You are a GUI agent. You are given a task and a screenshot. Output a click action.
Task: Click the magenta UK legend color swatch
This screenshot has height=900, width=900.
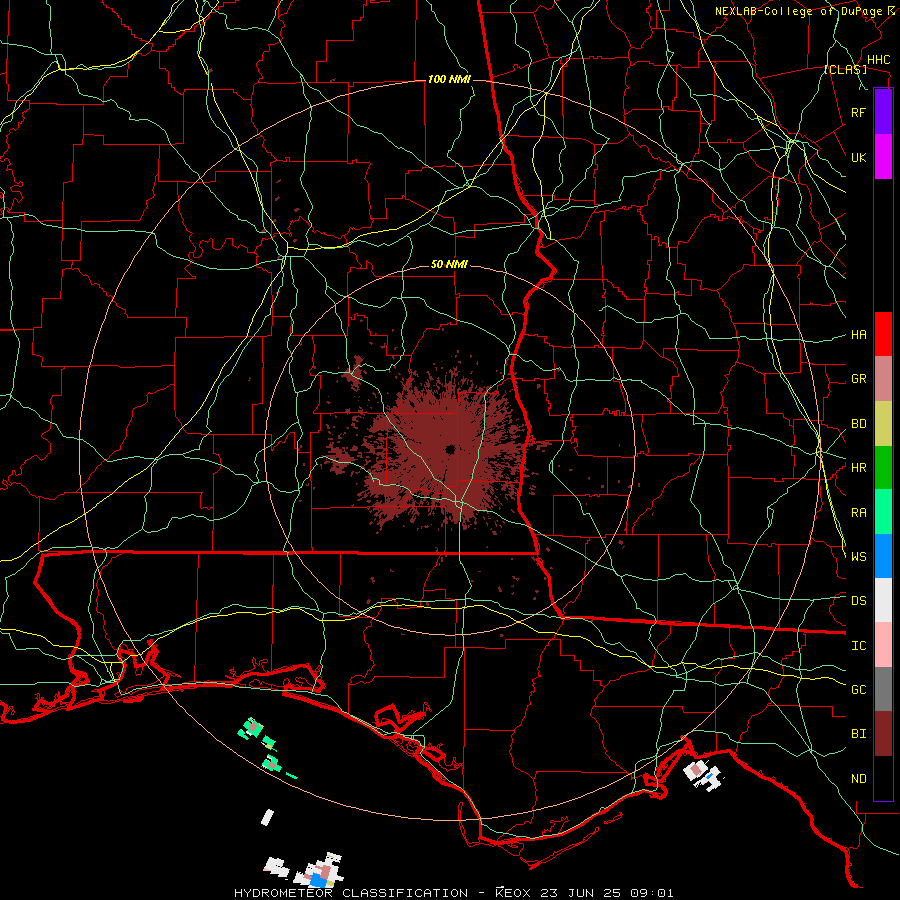point(883,157)
